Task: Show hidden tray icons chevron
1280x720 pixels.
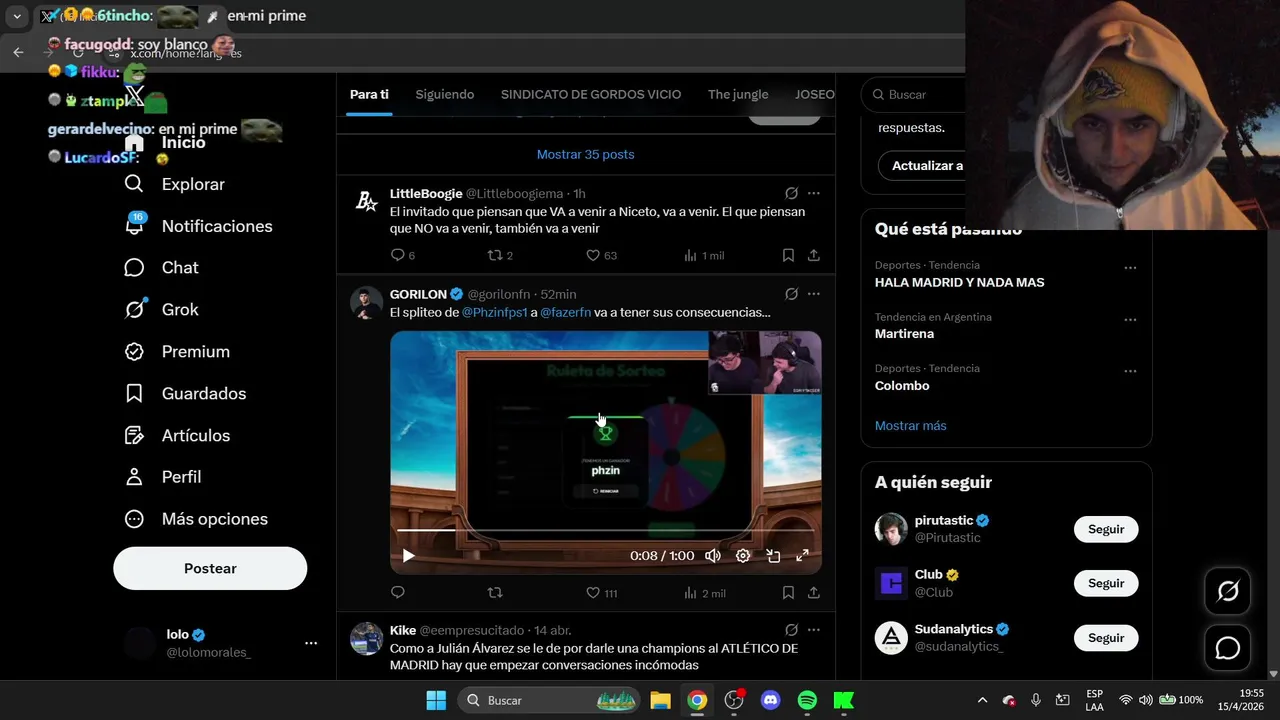Action: point(982,700)
